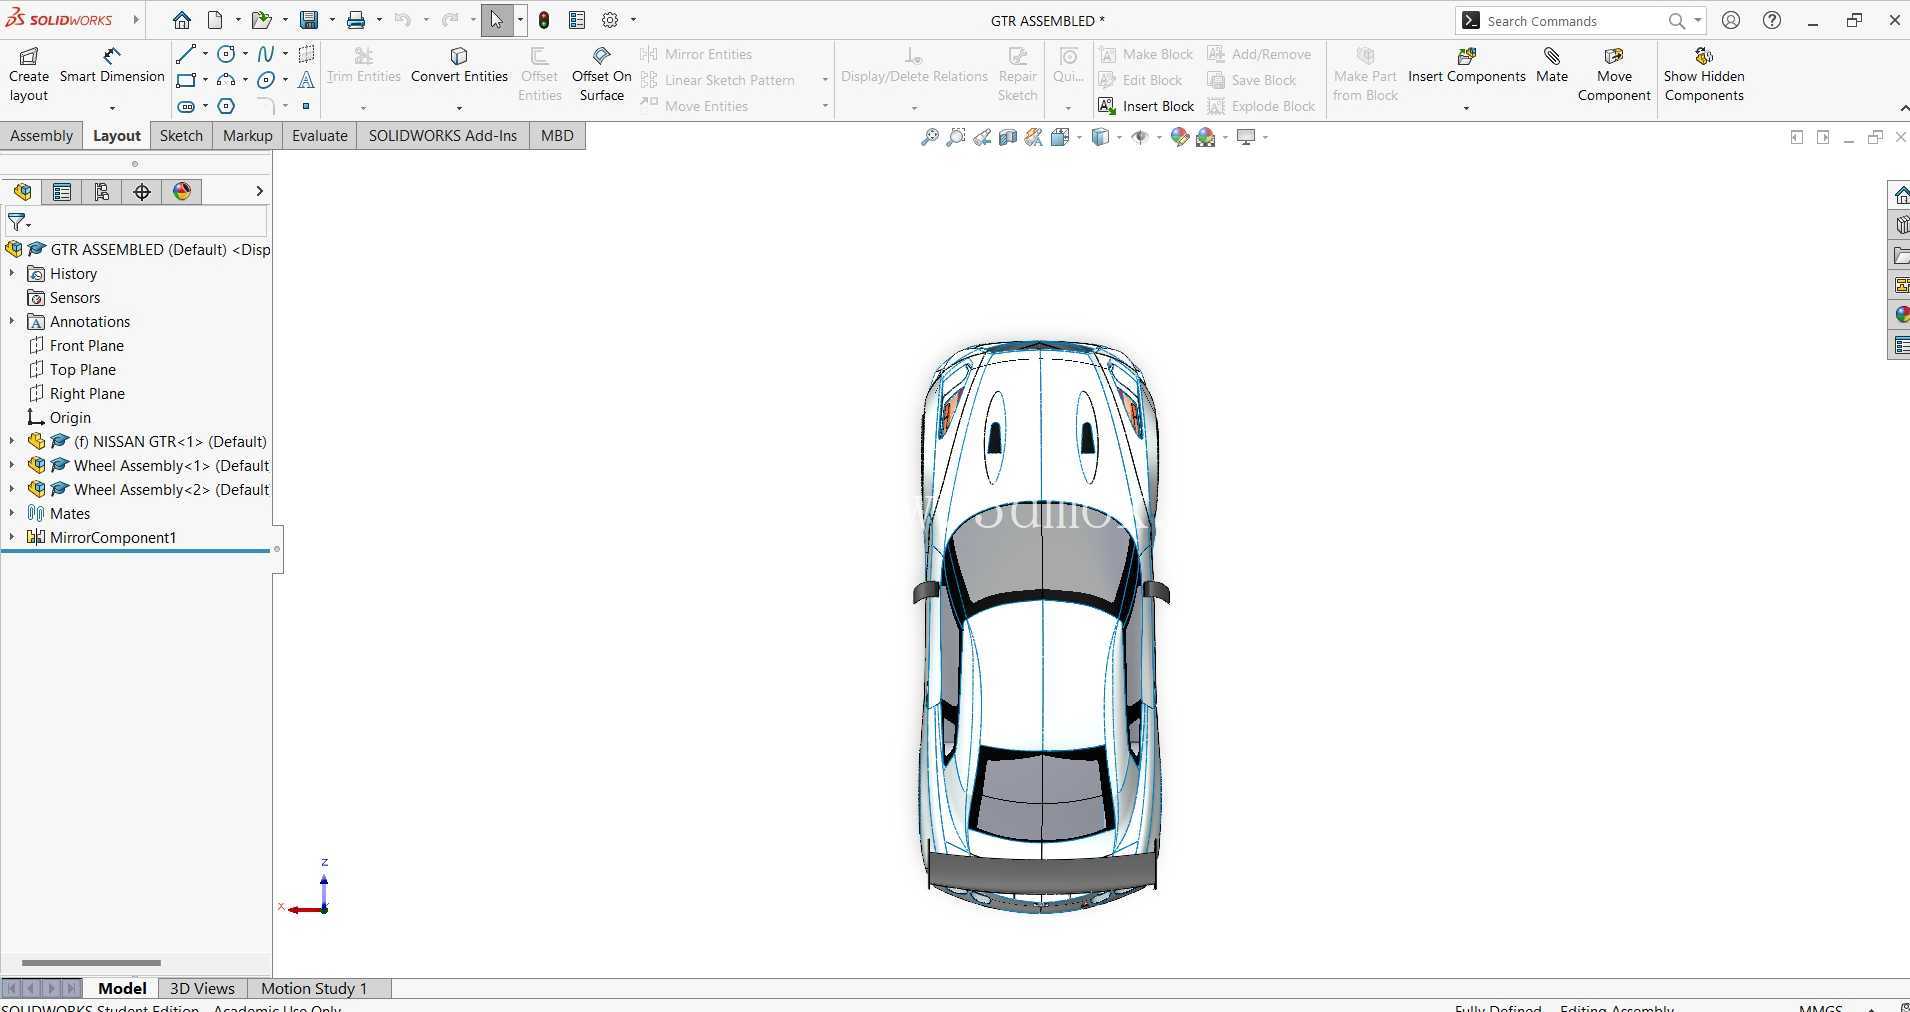The height and width of the screenshot is (1012, 1910).
Task: Select the Ellipse sketch tool
Action: tap(266, 80)
